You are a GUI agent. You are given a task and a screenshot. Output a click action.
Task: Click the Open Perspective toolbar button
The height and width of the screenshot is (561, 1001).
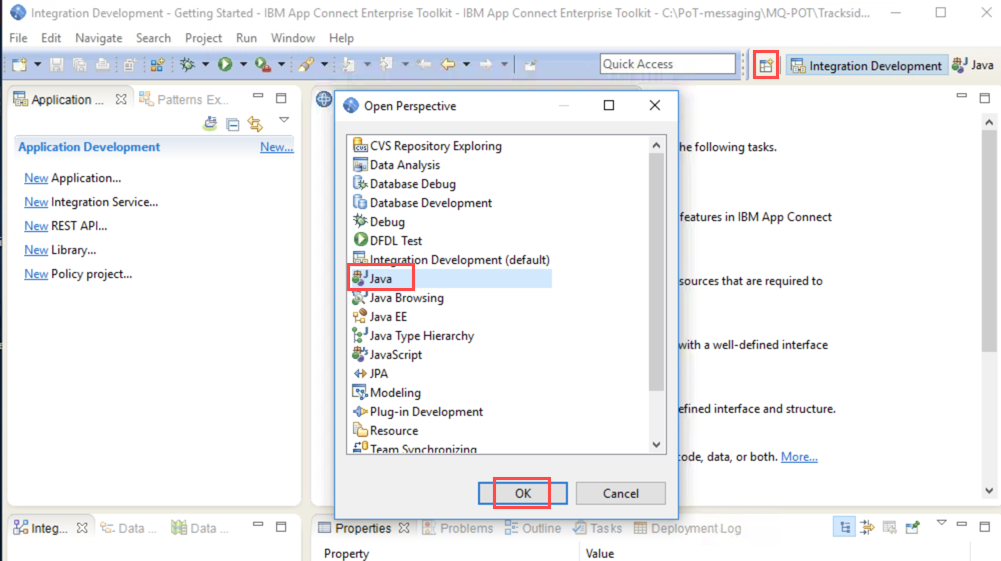pyautogui.click(x=765, y=65)
